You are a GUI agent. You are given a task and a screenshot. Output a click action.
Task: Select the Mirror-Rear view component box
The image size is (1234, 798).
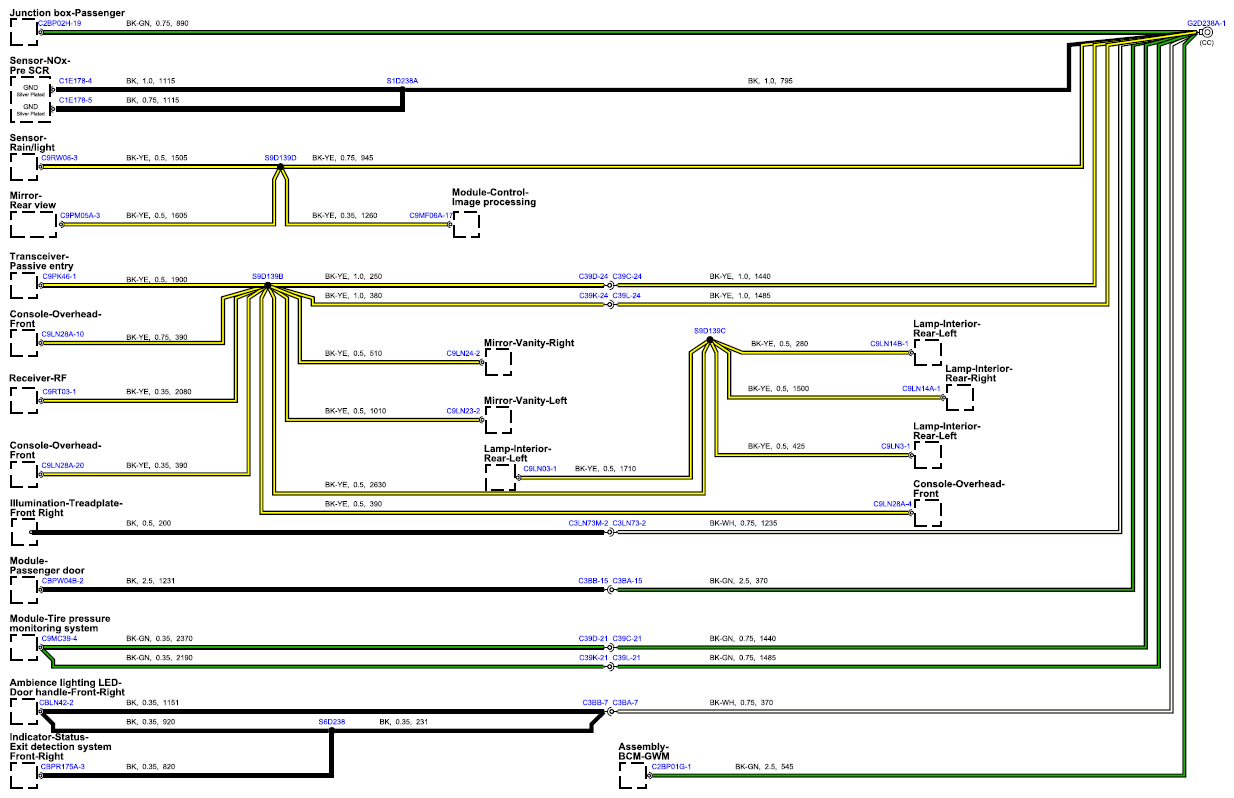33,224
